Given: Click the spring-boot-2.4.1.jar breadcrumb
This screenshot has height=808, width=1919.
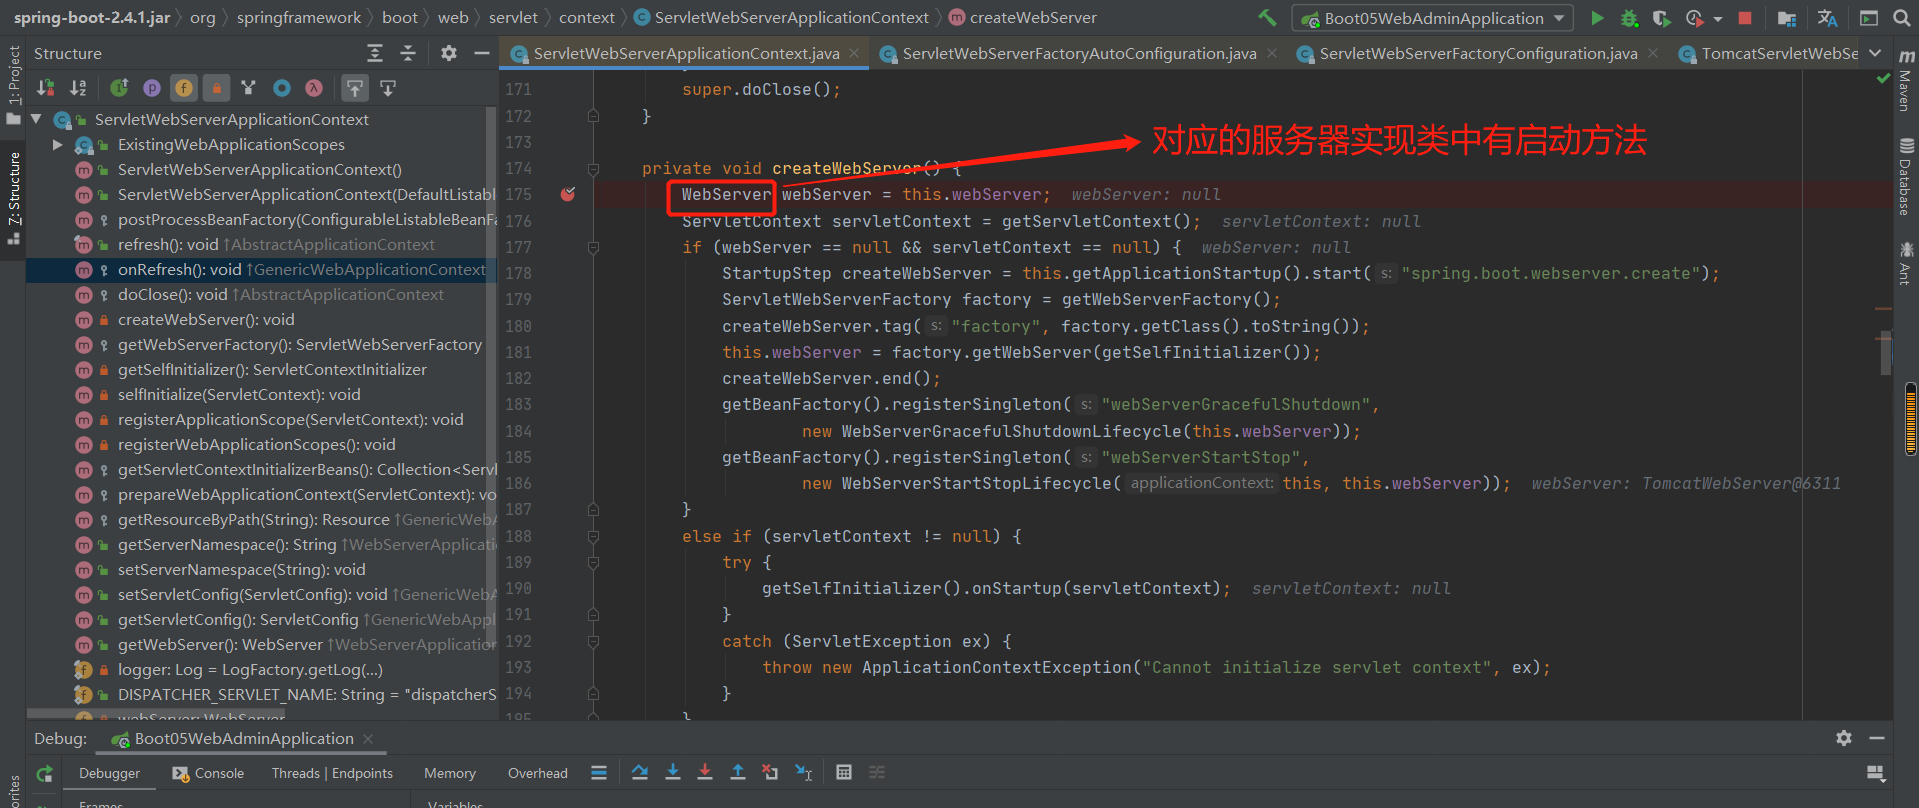Looking at the screenshot, I should tap(92, 17).
